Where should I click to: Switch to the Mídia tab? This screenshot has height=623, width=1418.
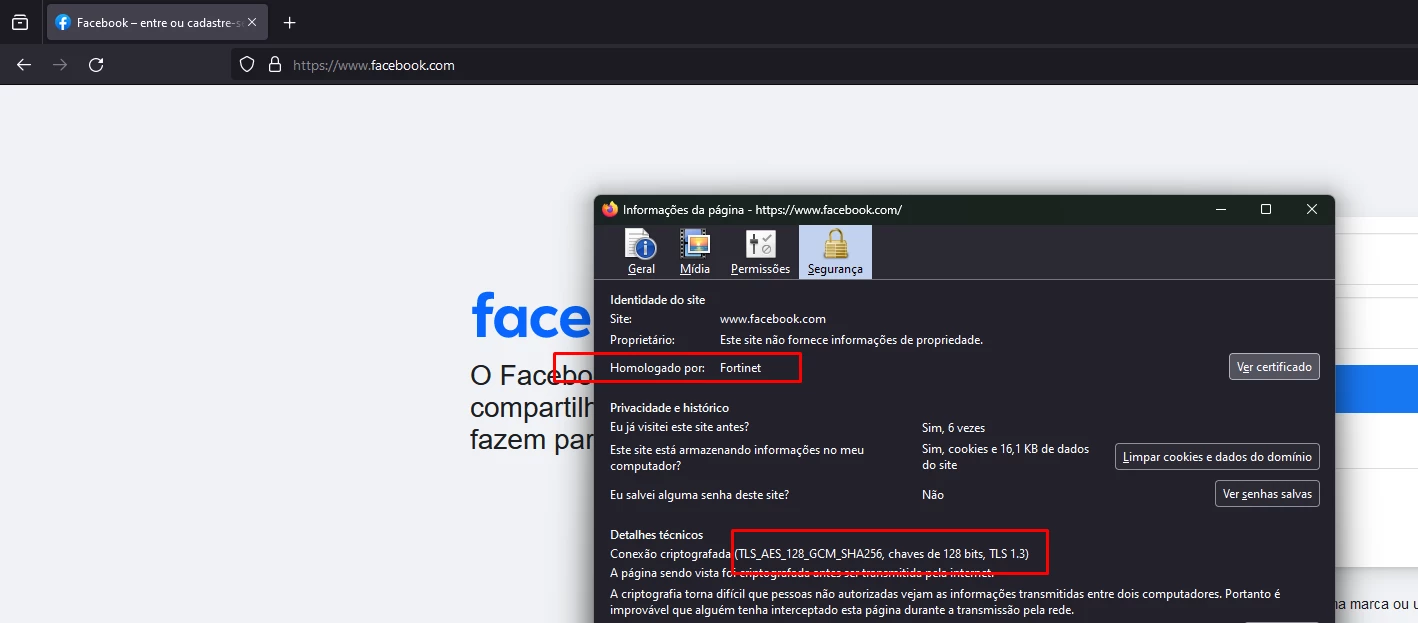(x=695, y=252)
